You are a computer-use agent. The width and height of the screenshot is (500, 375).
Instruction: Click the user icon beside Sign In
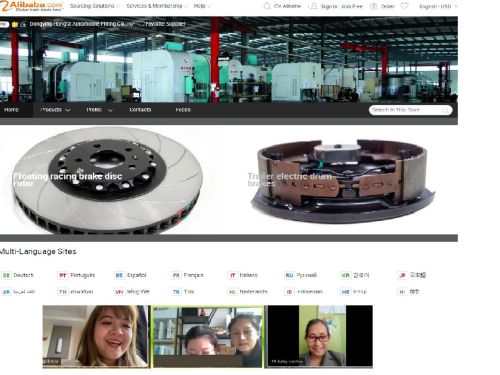click(x=314, y=6)
